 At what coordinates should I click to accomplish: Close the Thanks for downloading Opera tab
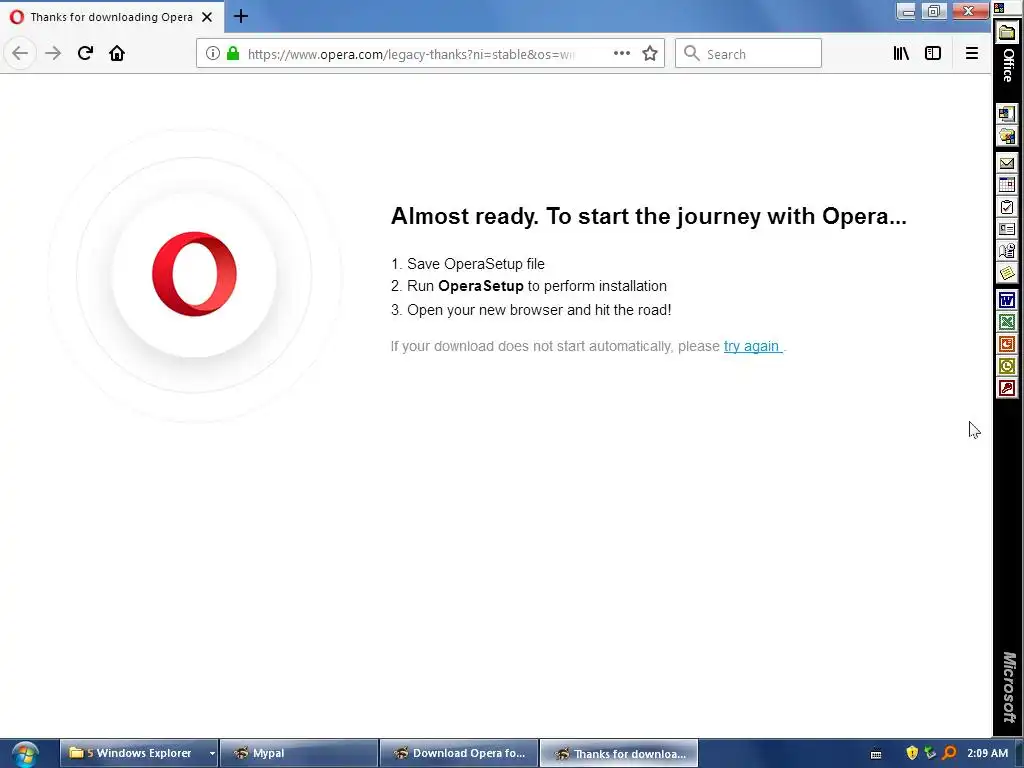pyautogui.click(x=207, y=17)
